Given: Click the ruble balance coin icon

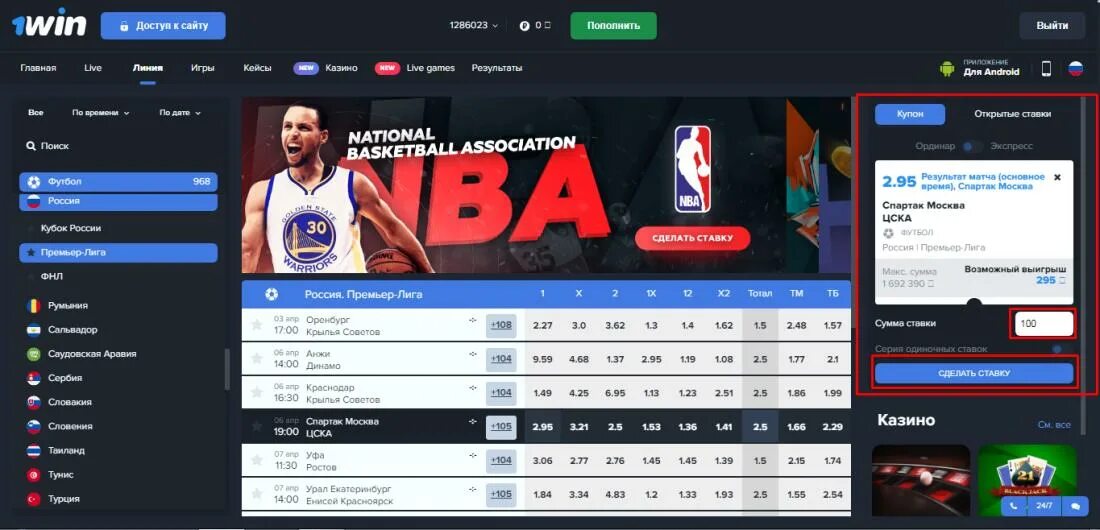Looking at the screenshot, I should click(x=524, y=25).
